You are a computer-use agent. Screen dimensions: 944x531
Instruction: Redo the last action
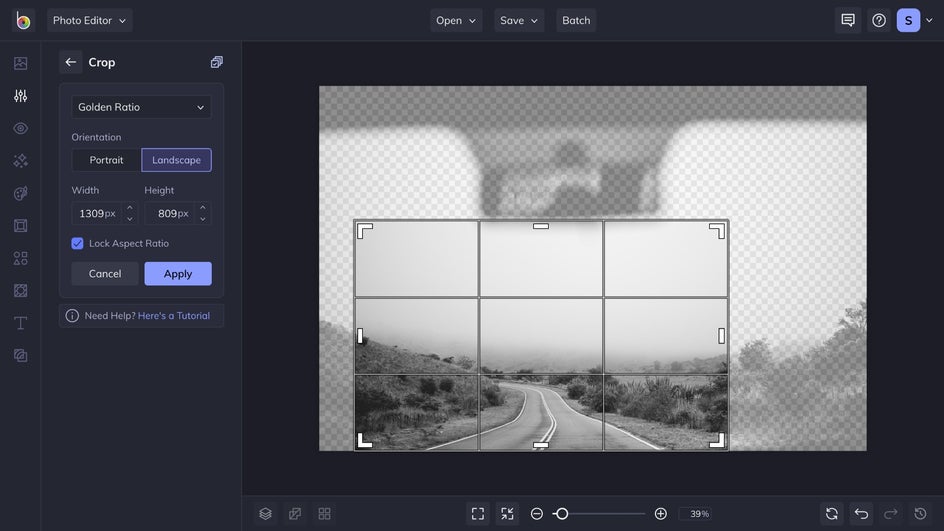coord(891,514)
